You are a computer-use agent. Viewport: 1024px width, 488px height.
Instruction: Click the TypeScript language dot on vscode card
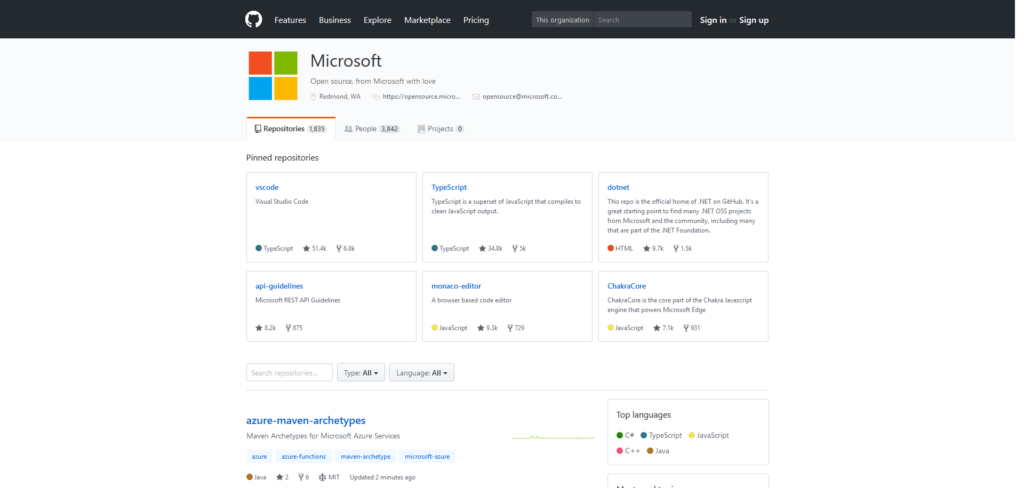tap(259, 248)
